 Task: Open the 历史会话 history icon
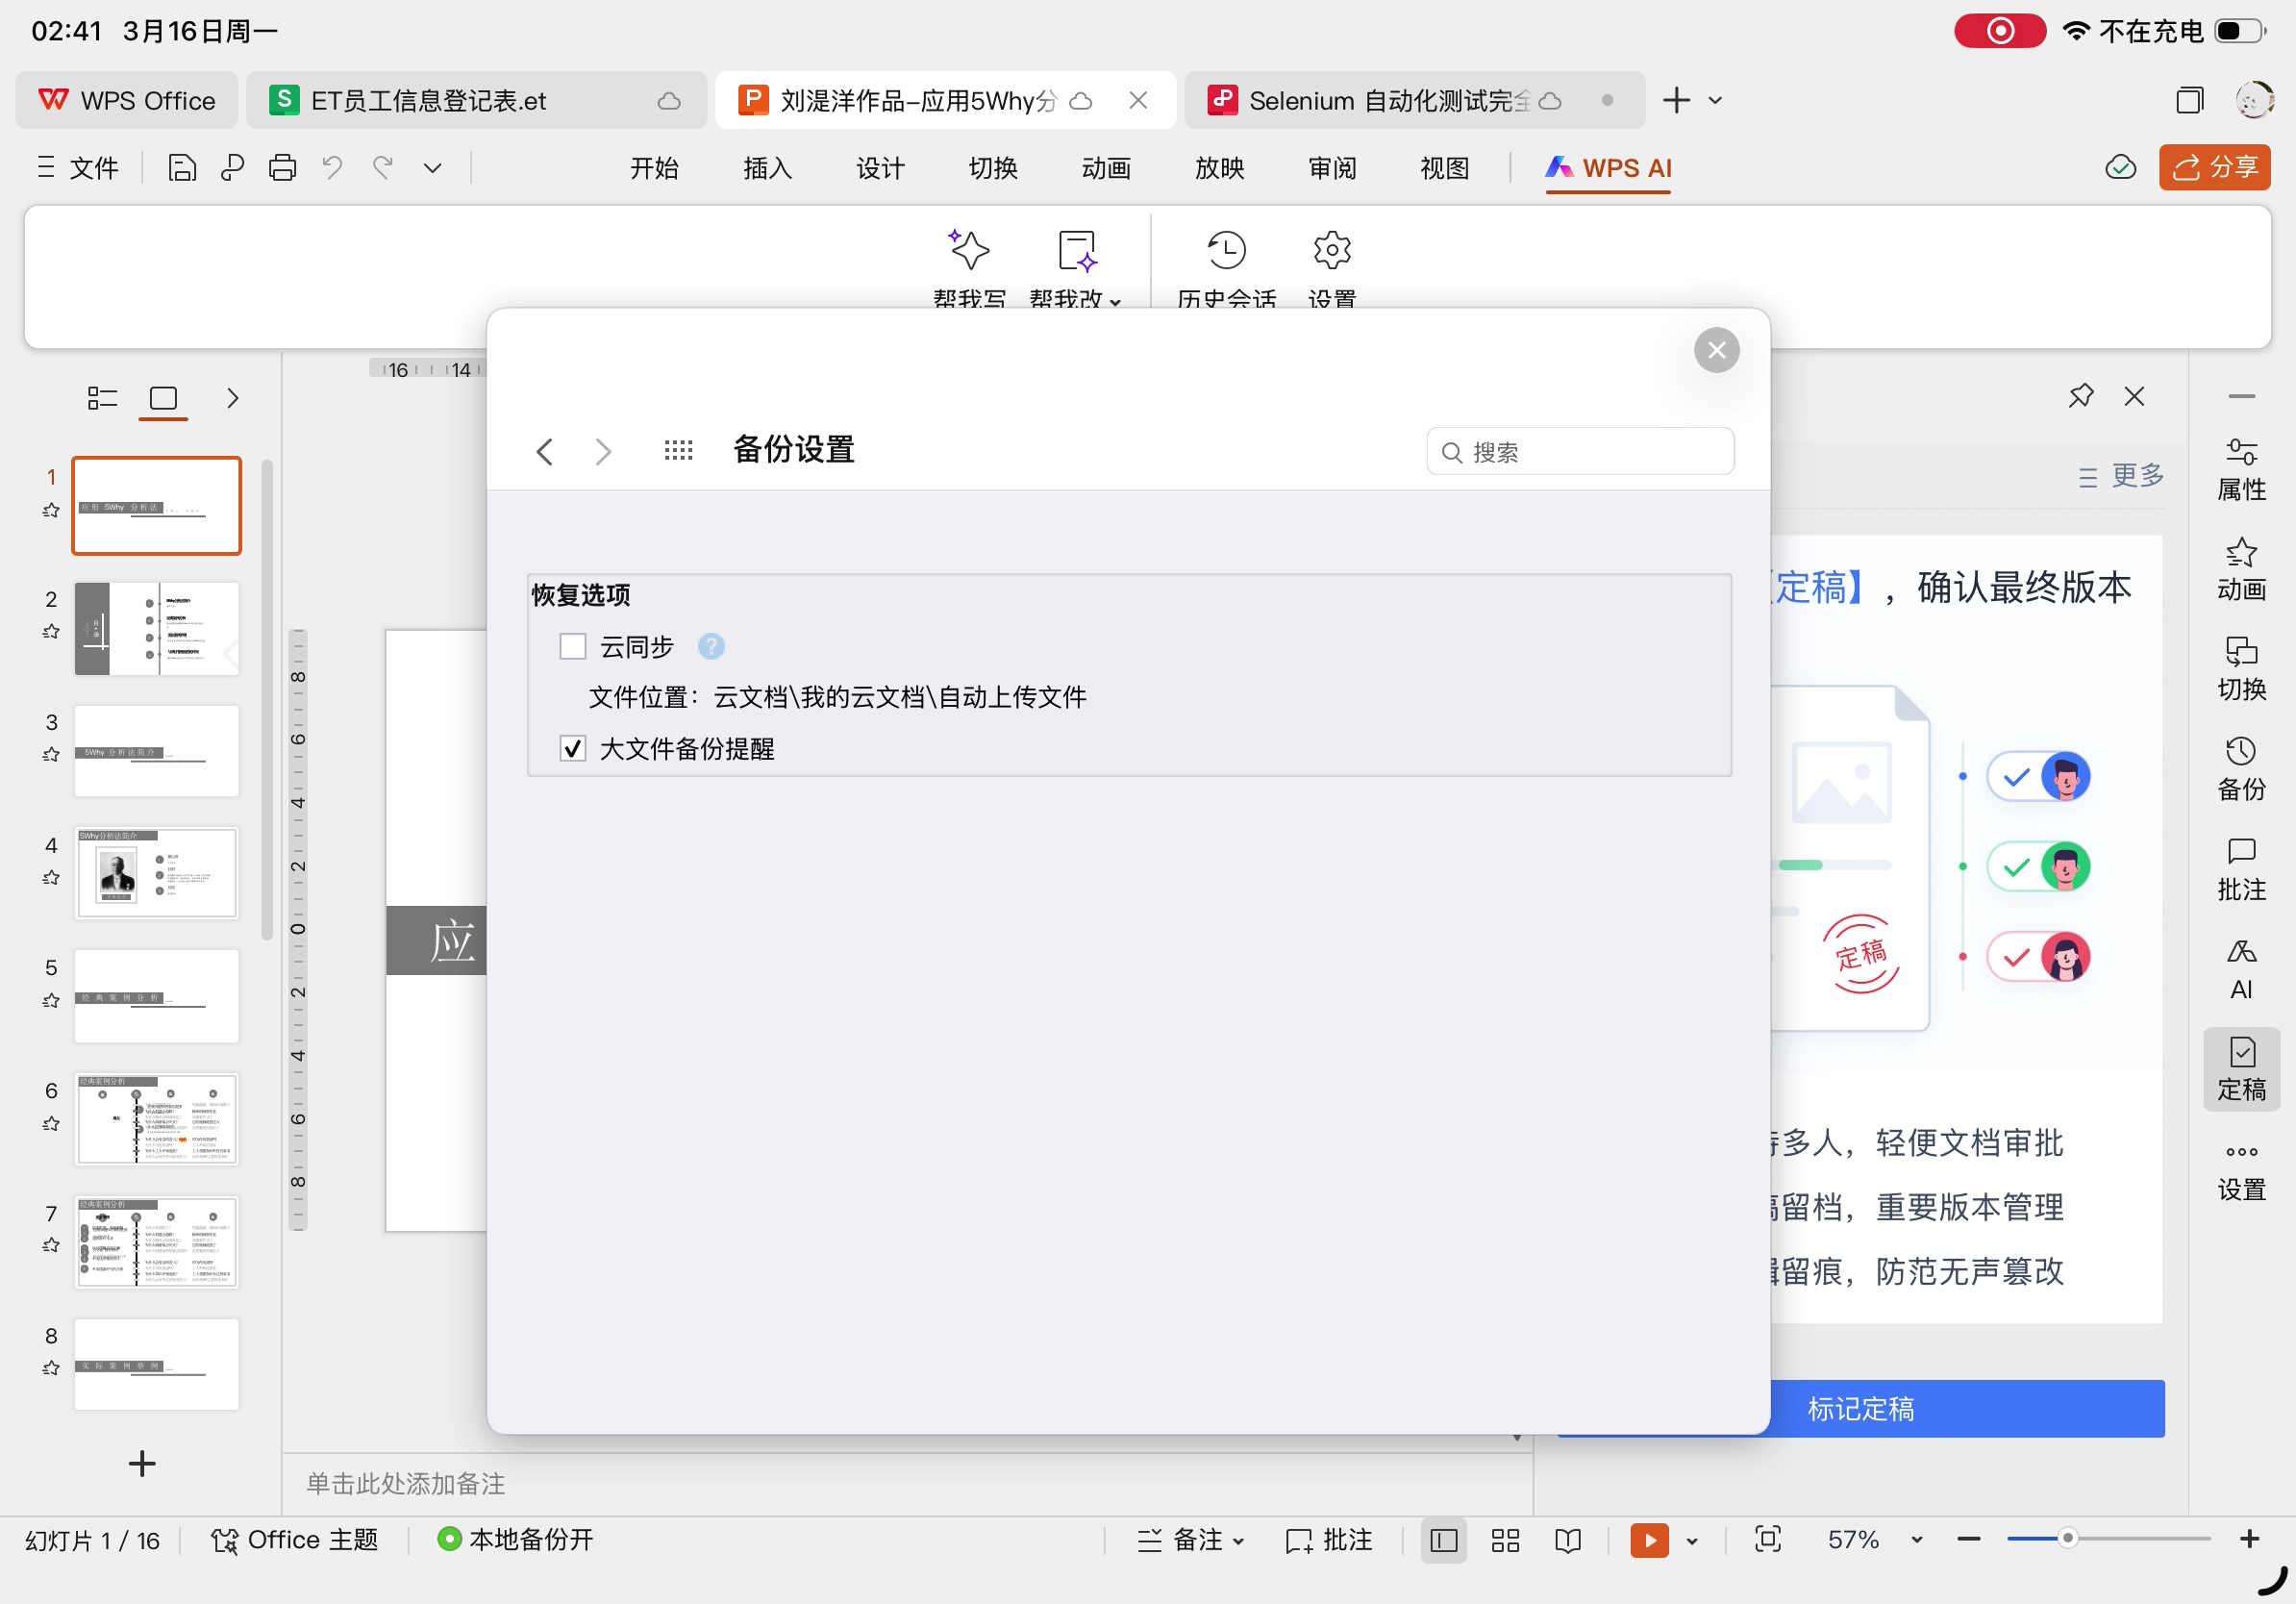click(x=1226, y=251)
